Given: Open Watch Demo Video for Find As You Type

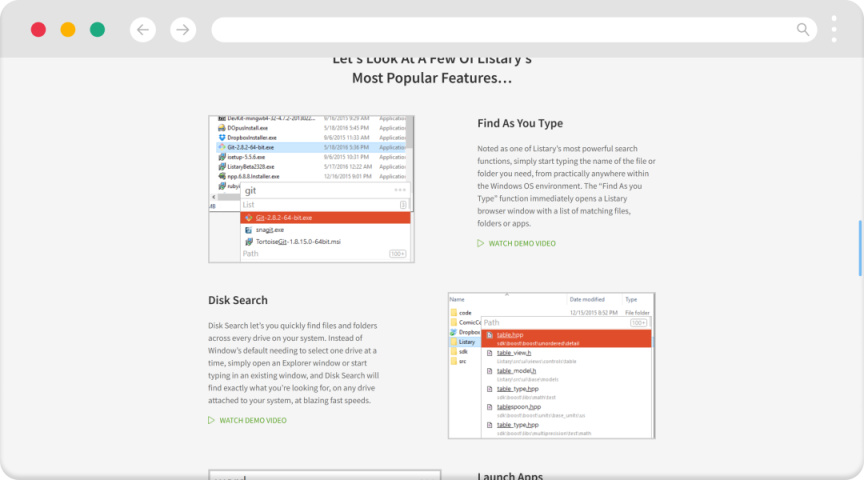Looking at the screenshot, I should pos(522,243).
